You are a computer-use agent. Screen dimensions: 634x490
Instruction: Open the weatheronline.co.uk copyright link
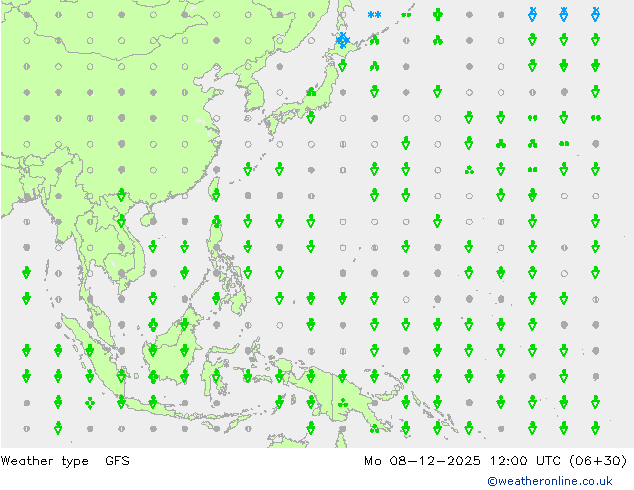pyautogui.click(x=549, y=481)
